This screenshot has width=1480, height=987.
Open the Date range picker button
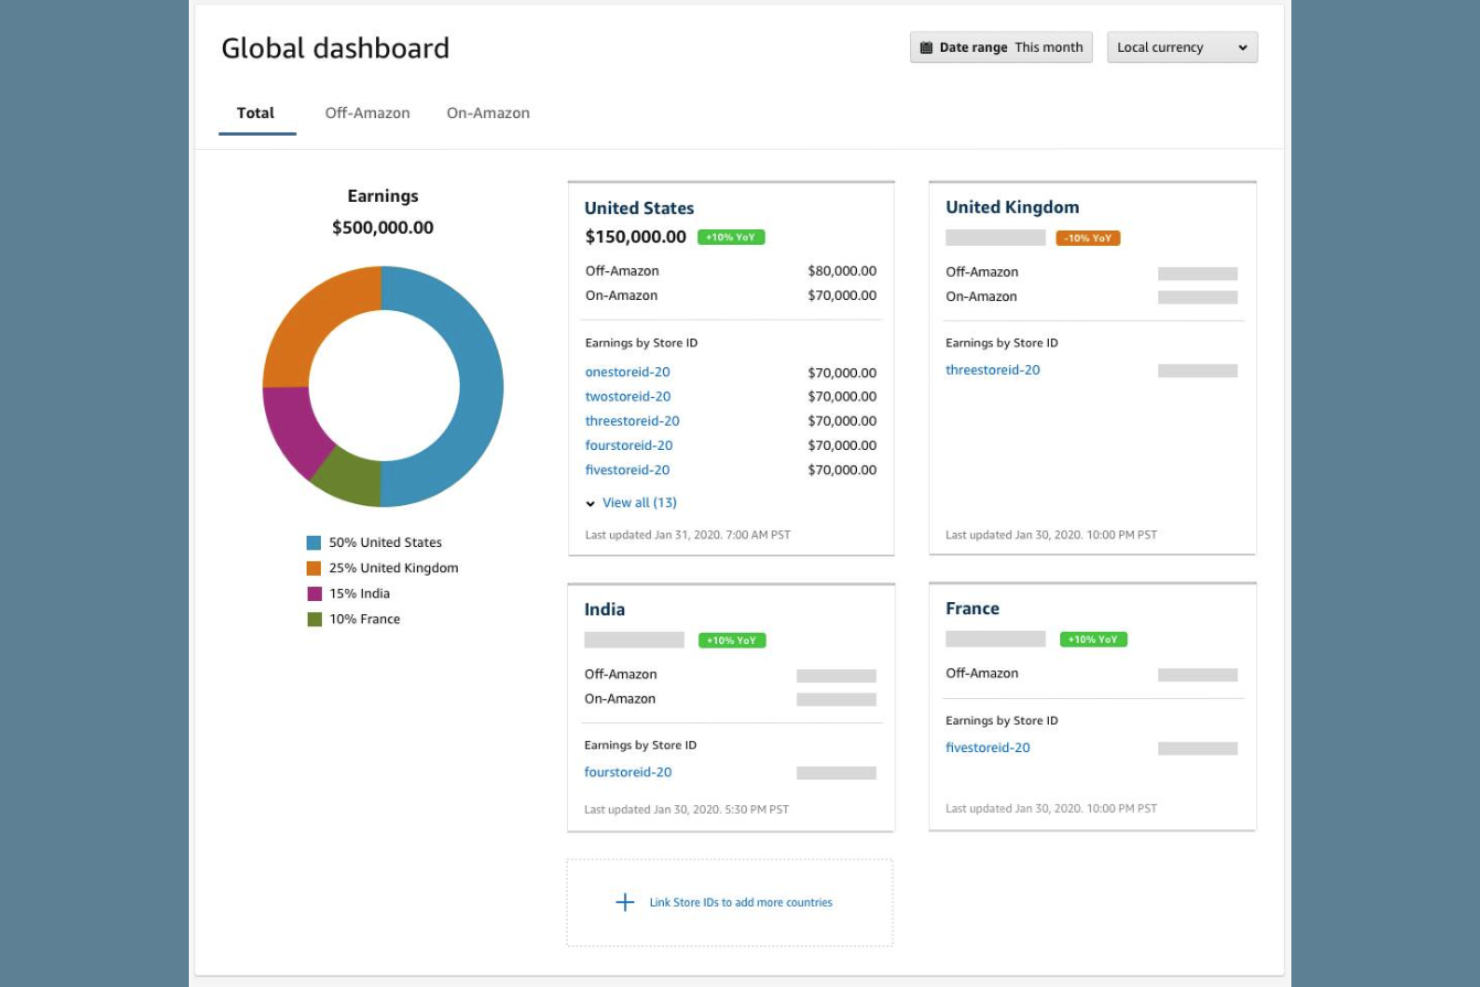tap(1001, 47)
